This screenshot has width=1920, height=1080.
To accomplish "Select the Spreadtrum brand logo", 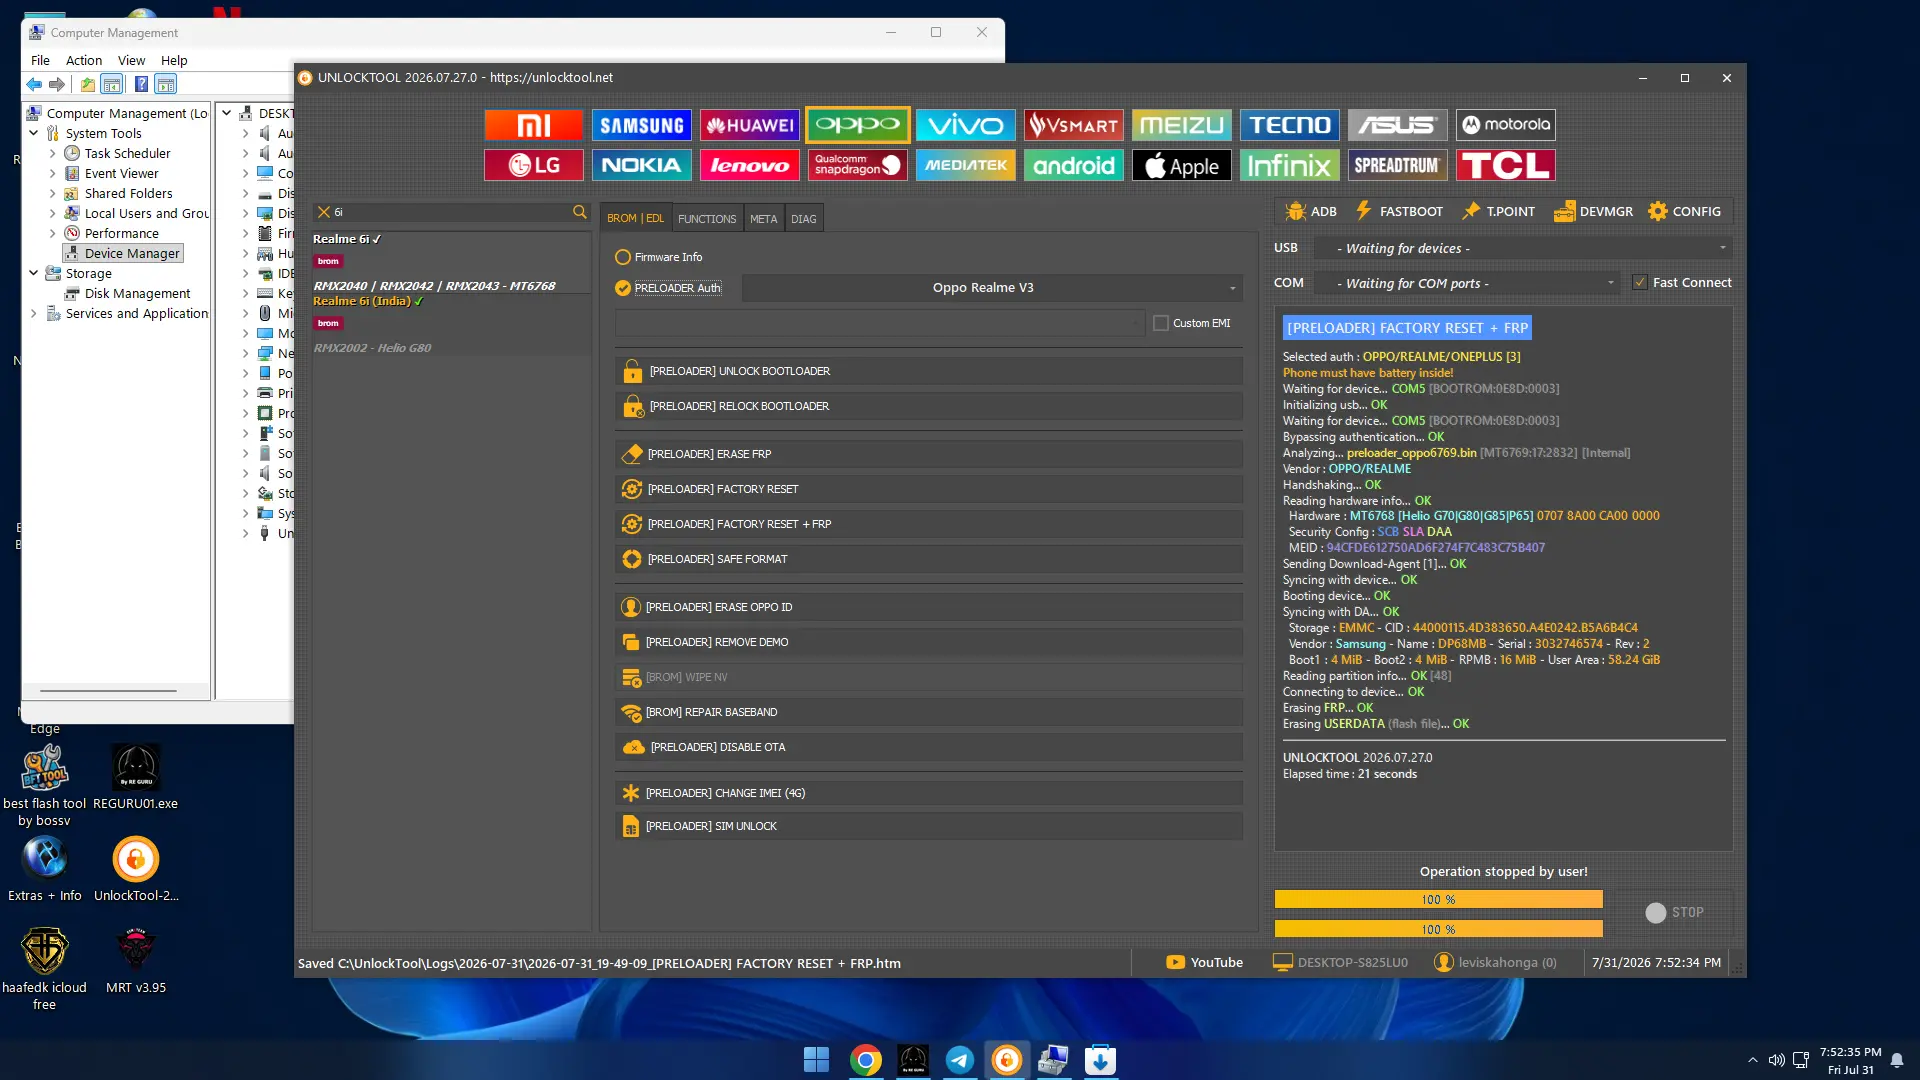I will (1398, 165).
